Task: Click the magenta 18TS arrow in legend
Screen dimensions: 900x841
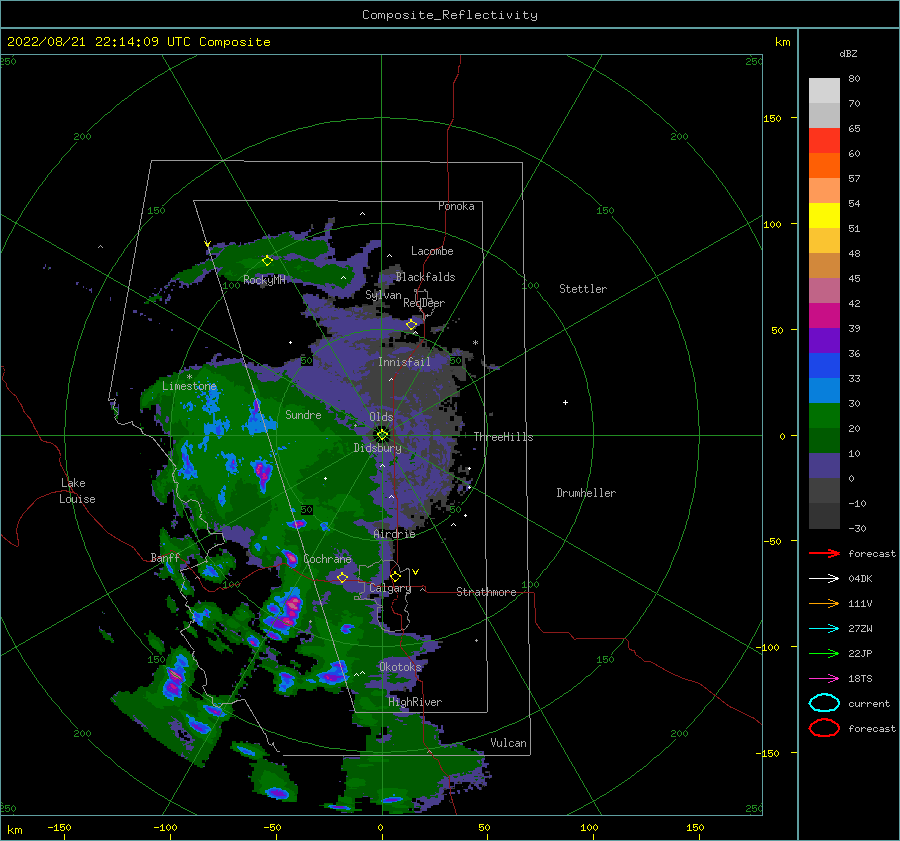Action: [824, 679]
